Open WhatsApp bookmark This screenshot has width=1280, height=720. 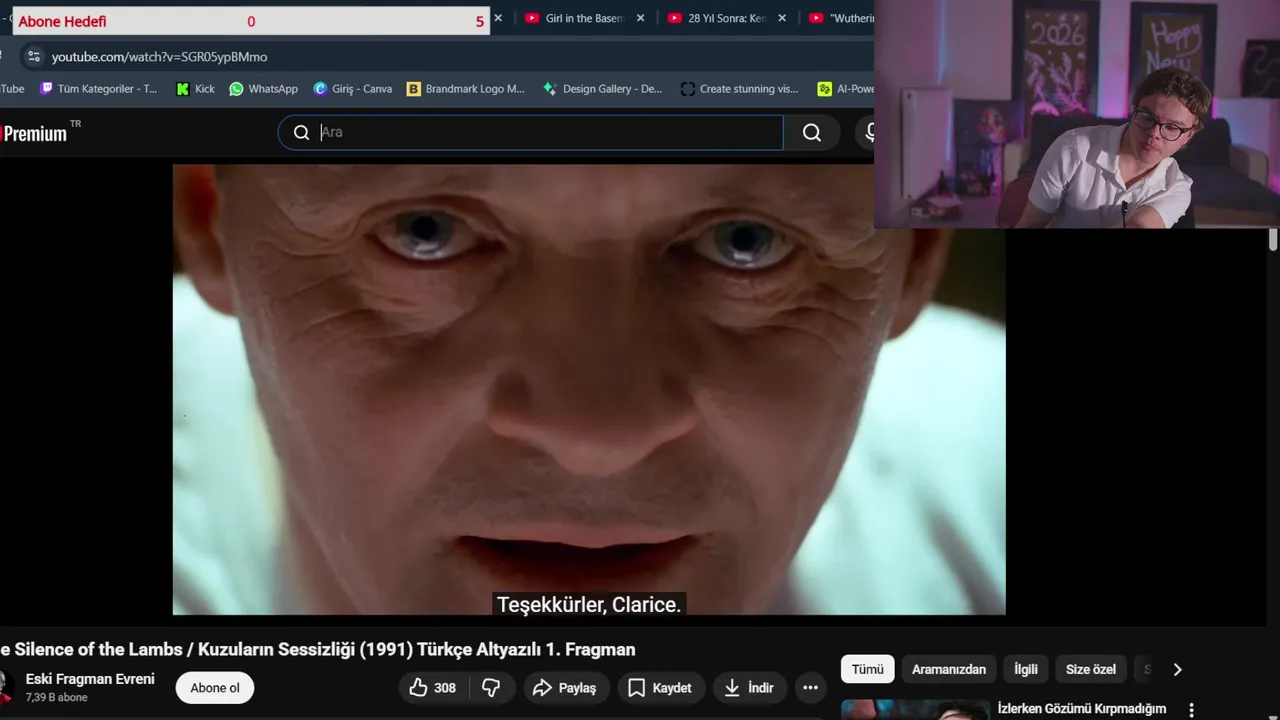click(x=264, y=89)
